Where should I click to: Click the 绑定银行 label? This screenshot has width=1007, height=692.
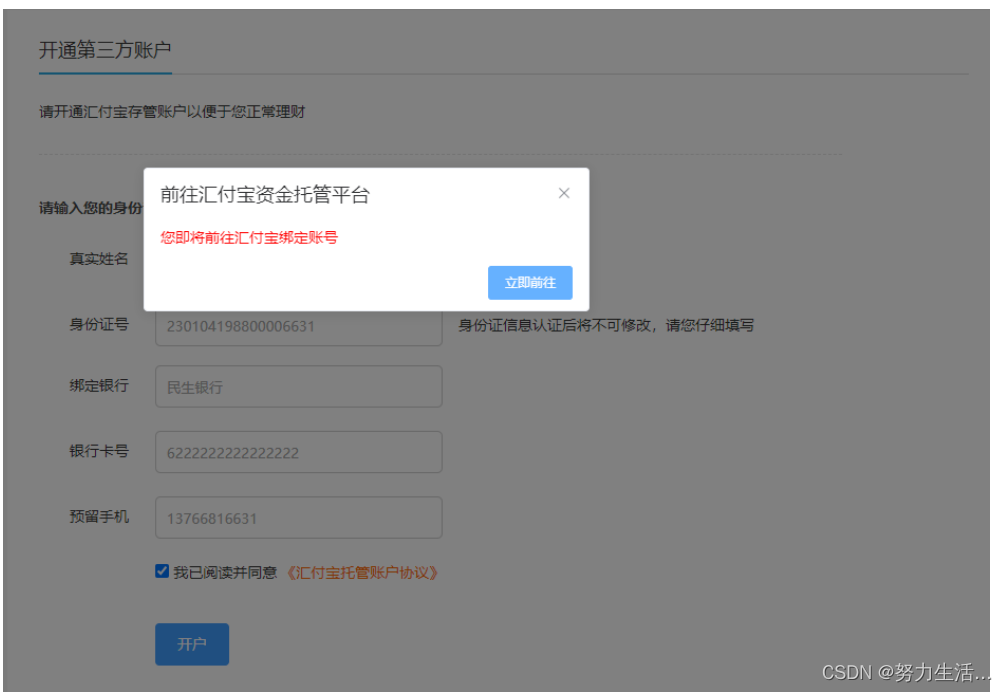pos(99,385)
